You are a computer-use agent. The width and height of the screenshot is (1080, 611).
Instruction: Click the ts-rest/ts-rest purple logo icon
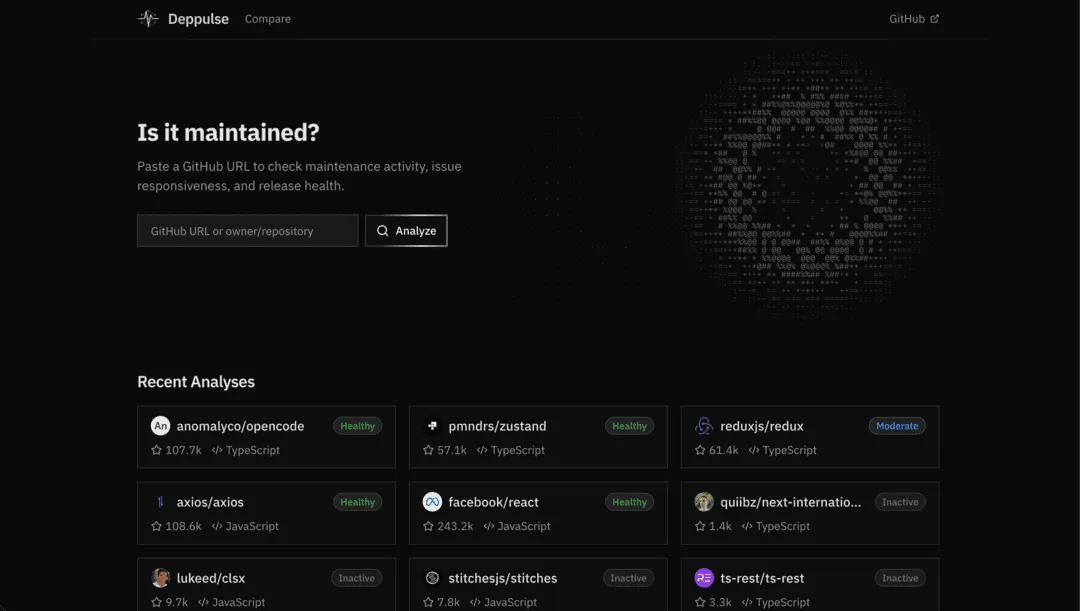coord(704,578)
